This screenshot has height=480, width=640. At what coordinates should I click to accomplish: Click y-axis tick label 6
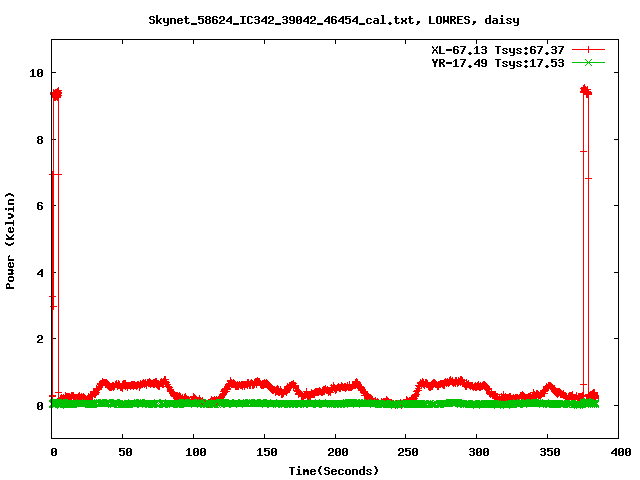click(x=40, y=206)
